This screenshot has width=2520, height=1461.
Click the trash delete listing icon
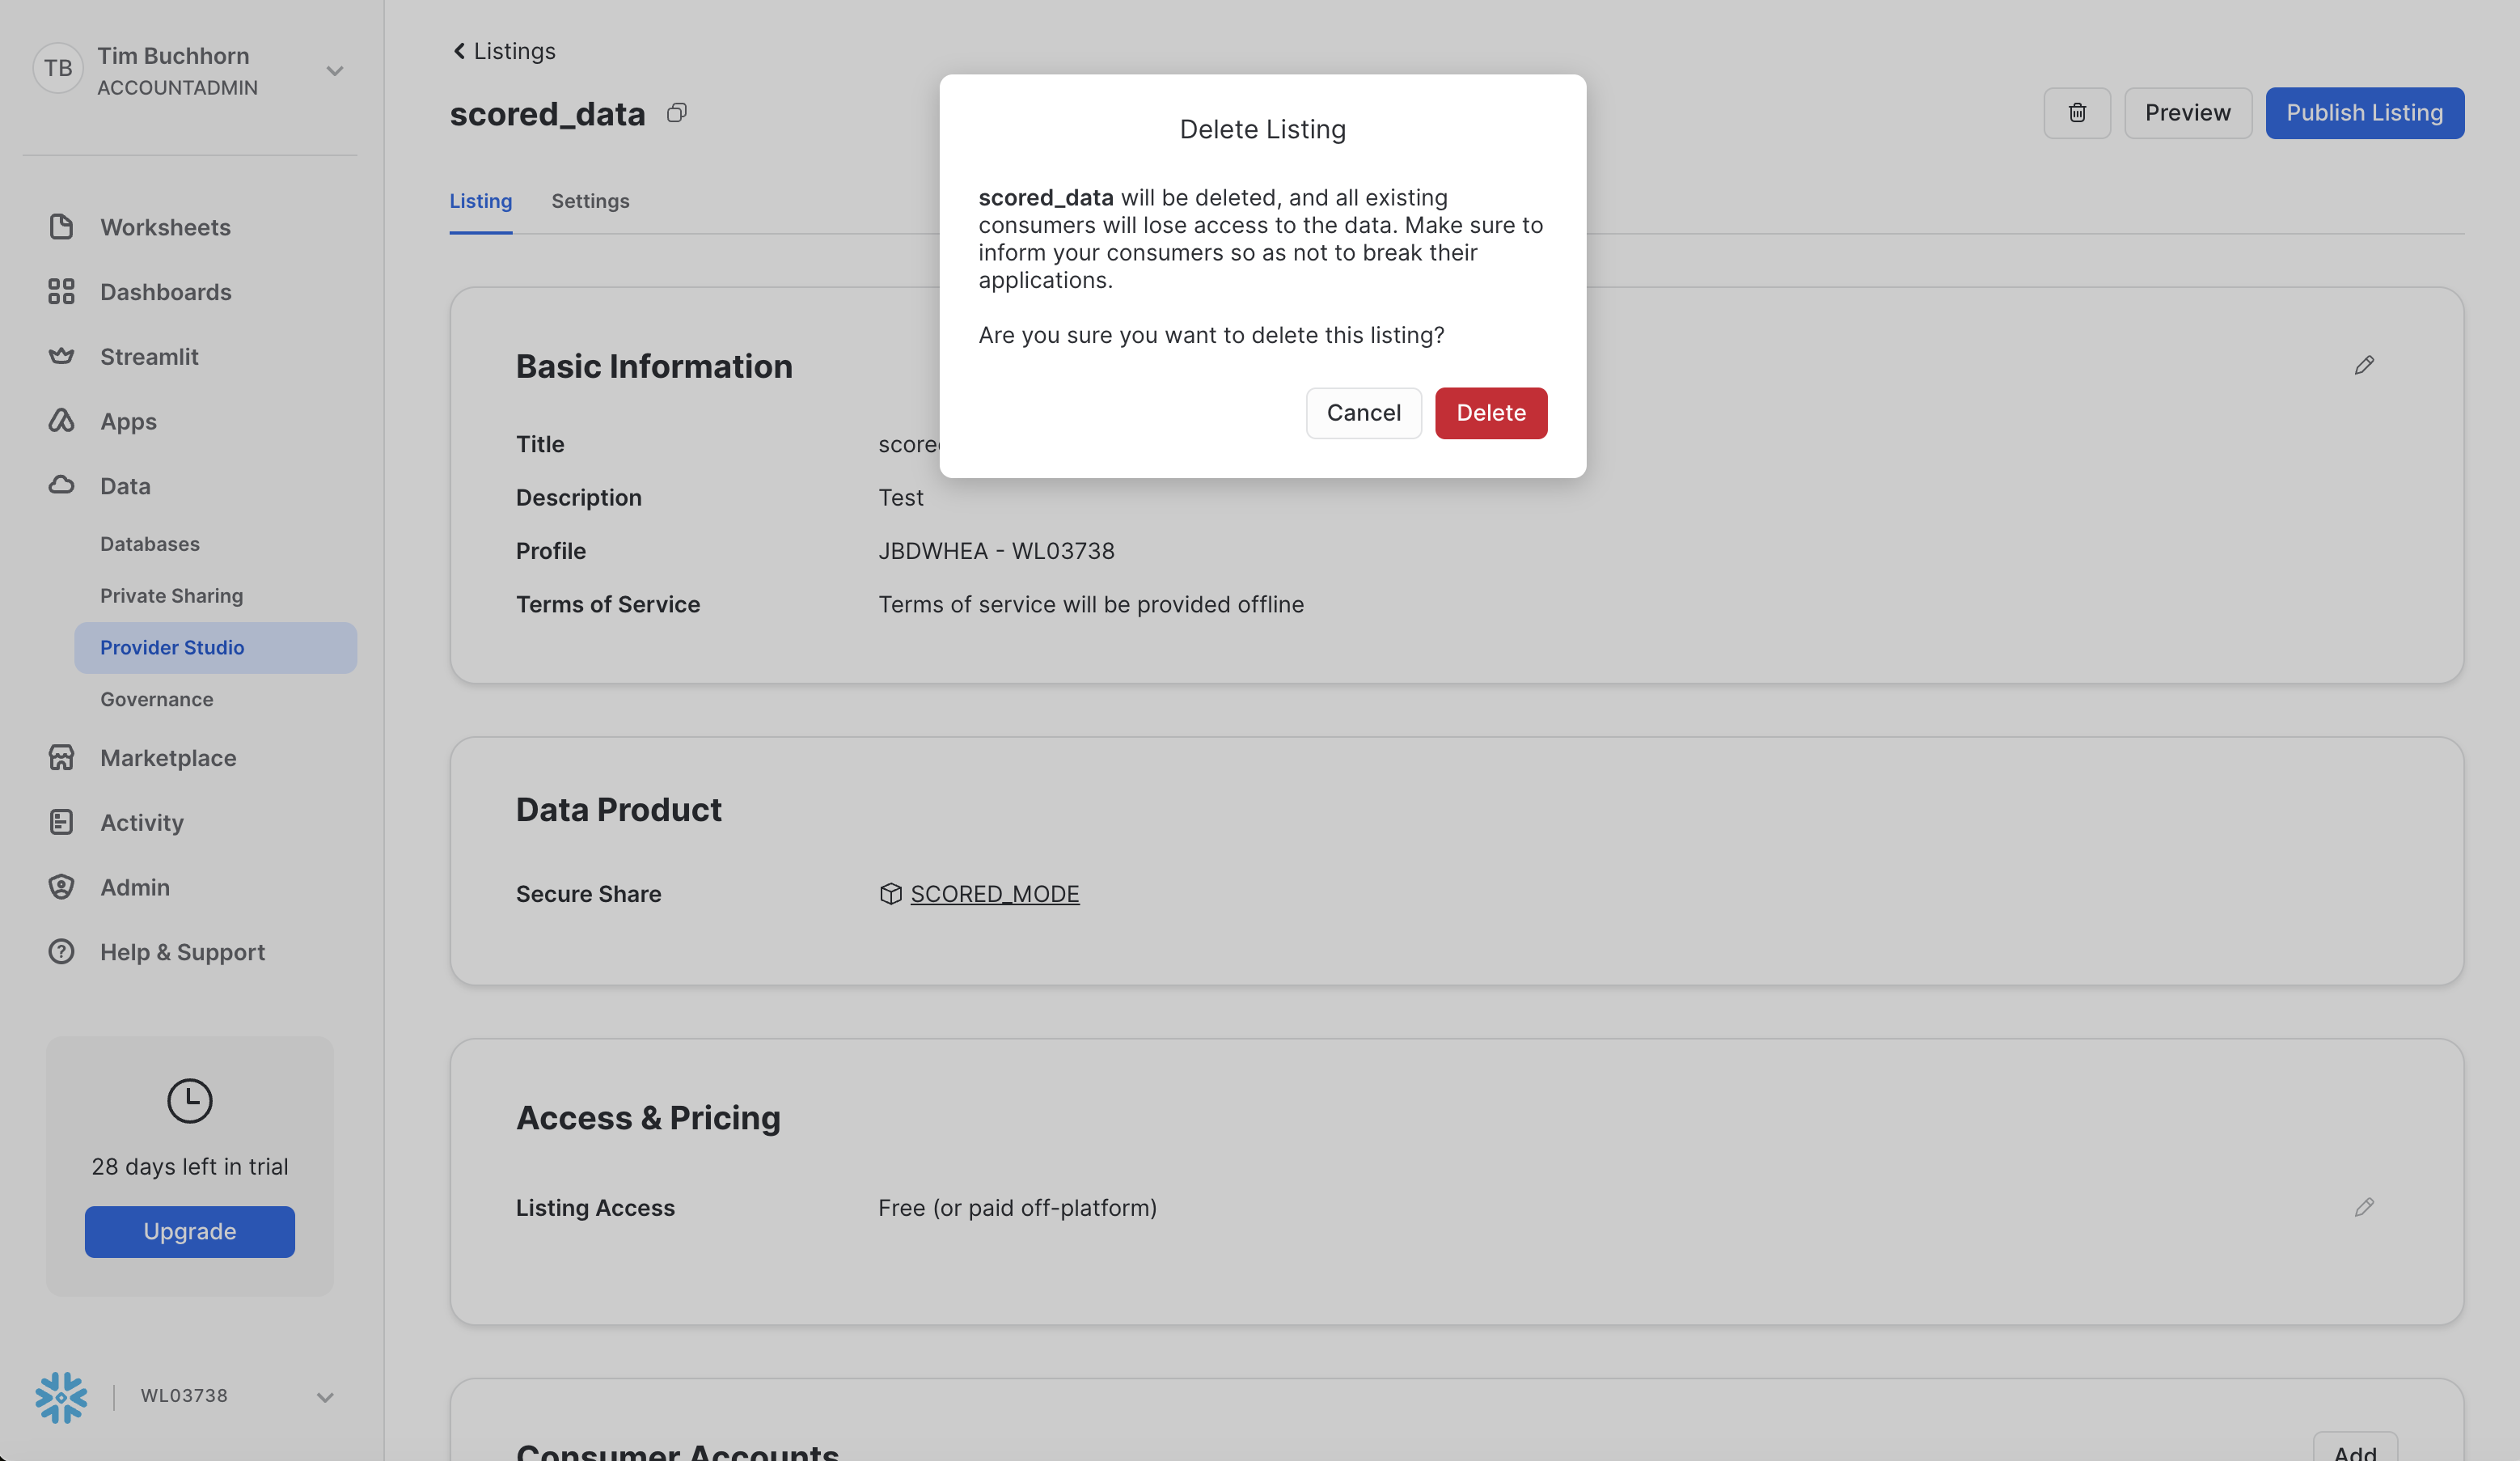coord(2076,113)
